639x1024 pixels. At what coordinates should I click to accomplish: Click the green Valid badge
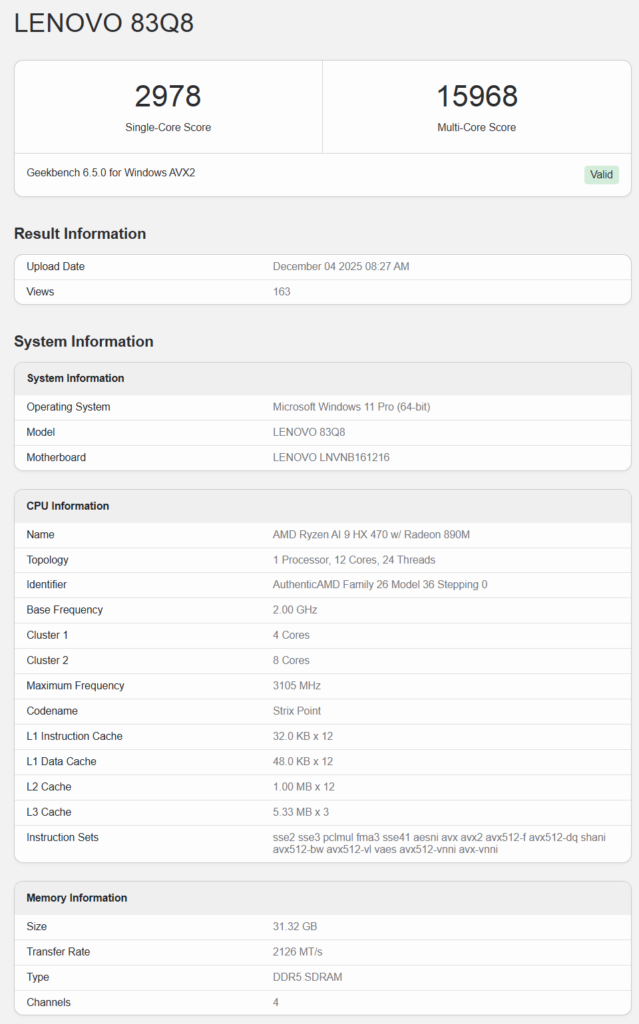601,174
